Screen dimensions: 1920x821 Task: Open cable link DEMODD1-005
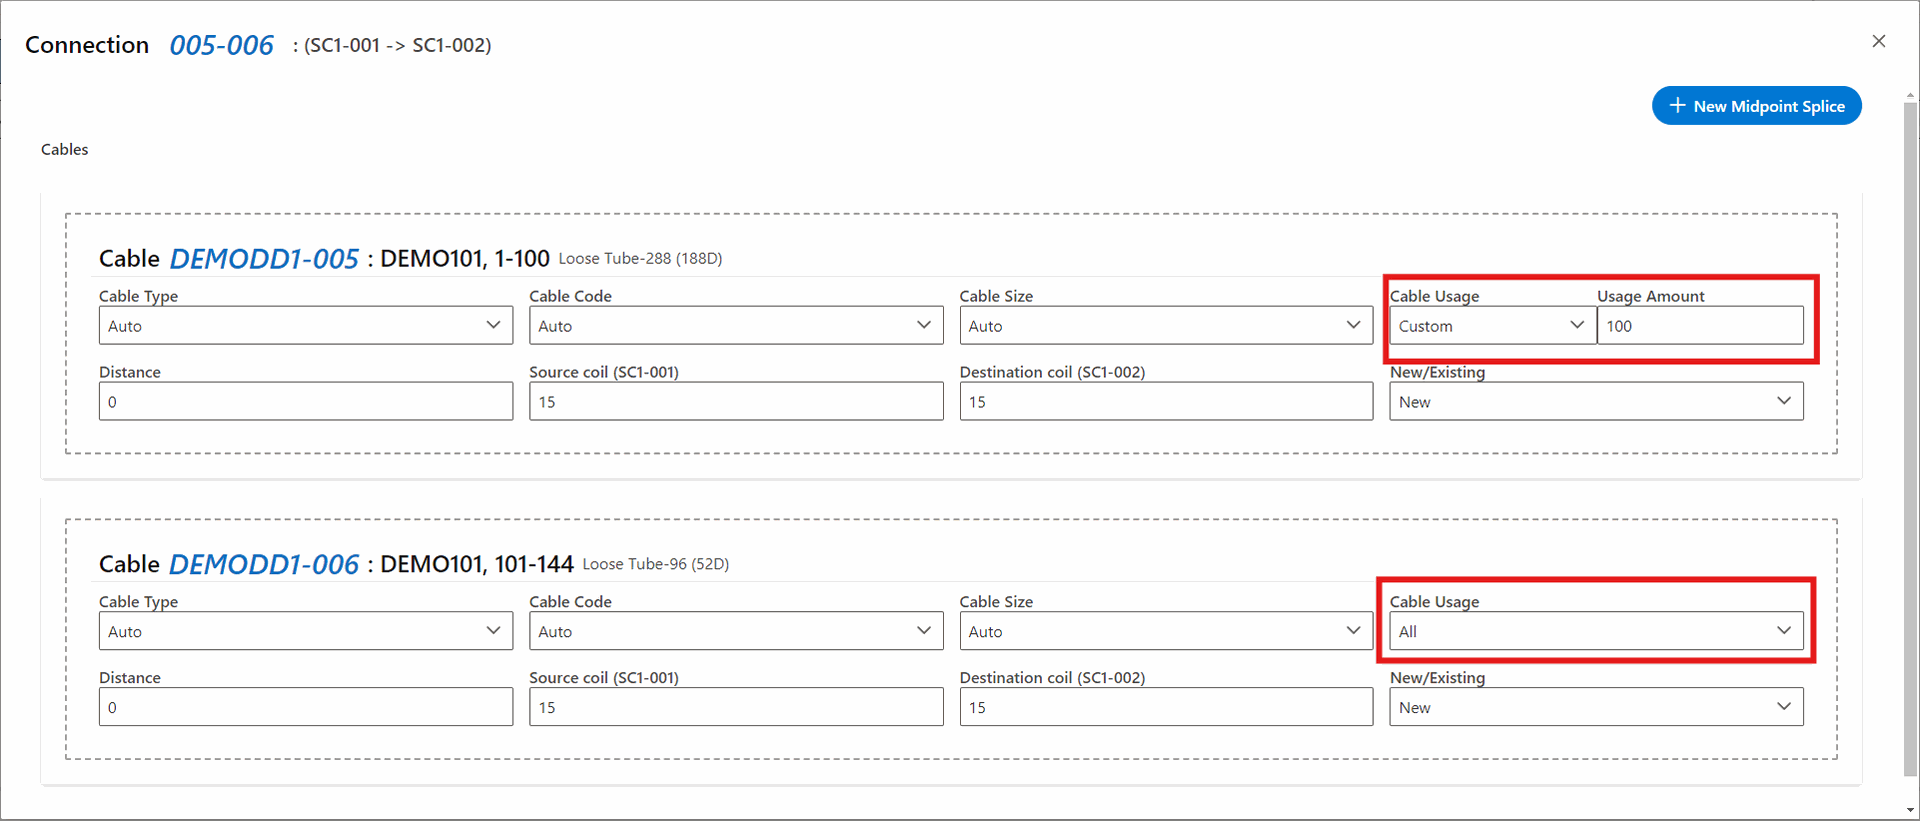(x=264, y=258)
